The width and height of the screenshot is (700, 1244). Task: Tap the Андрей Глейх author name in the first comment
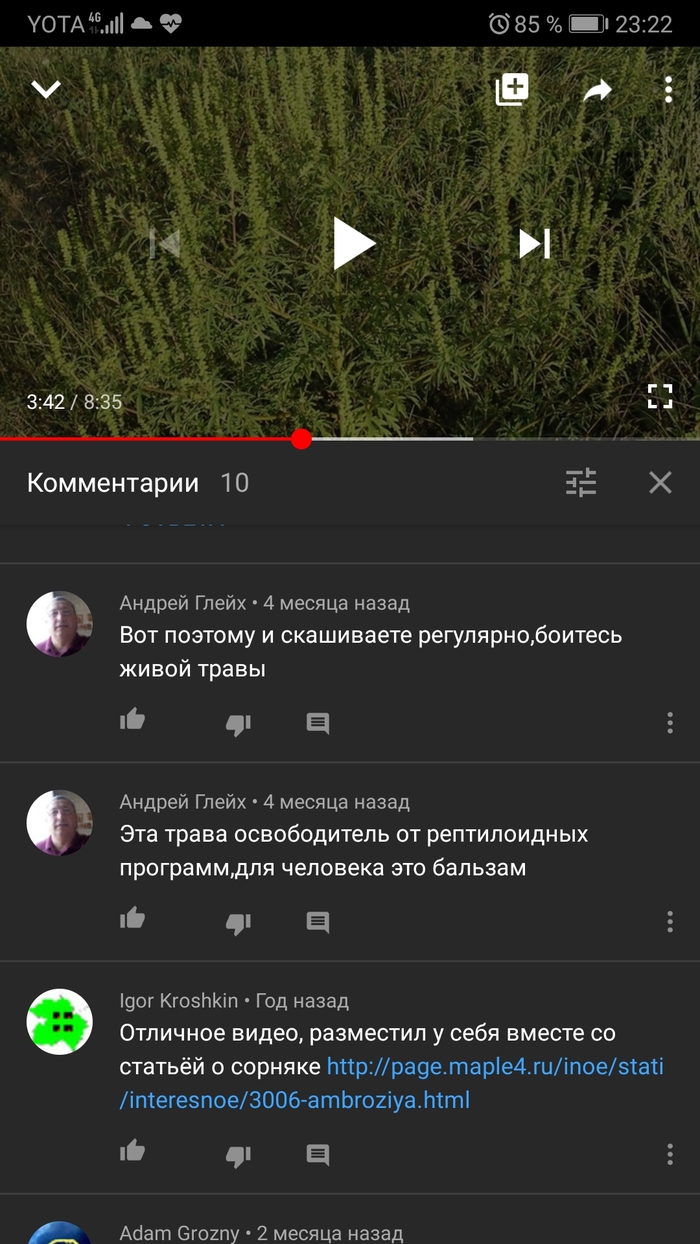[x=183, y=603]
